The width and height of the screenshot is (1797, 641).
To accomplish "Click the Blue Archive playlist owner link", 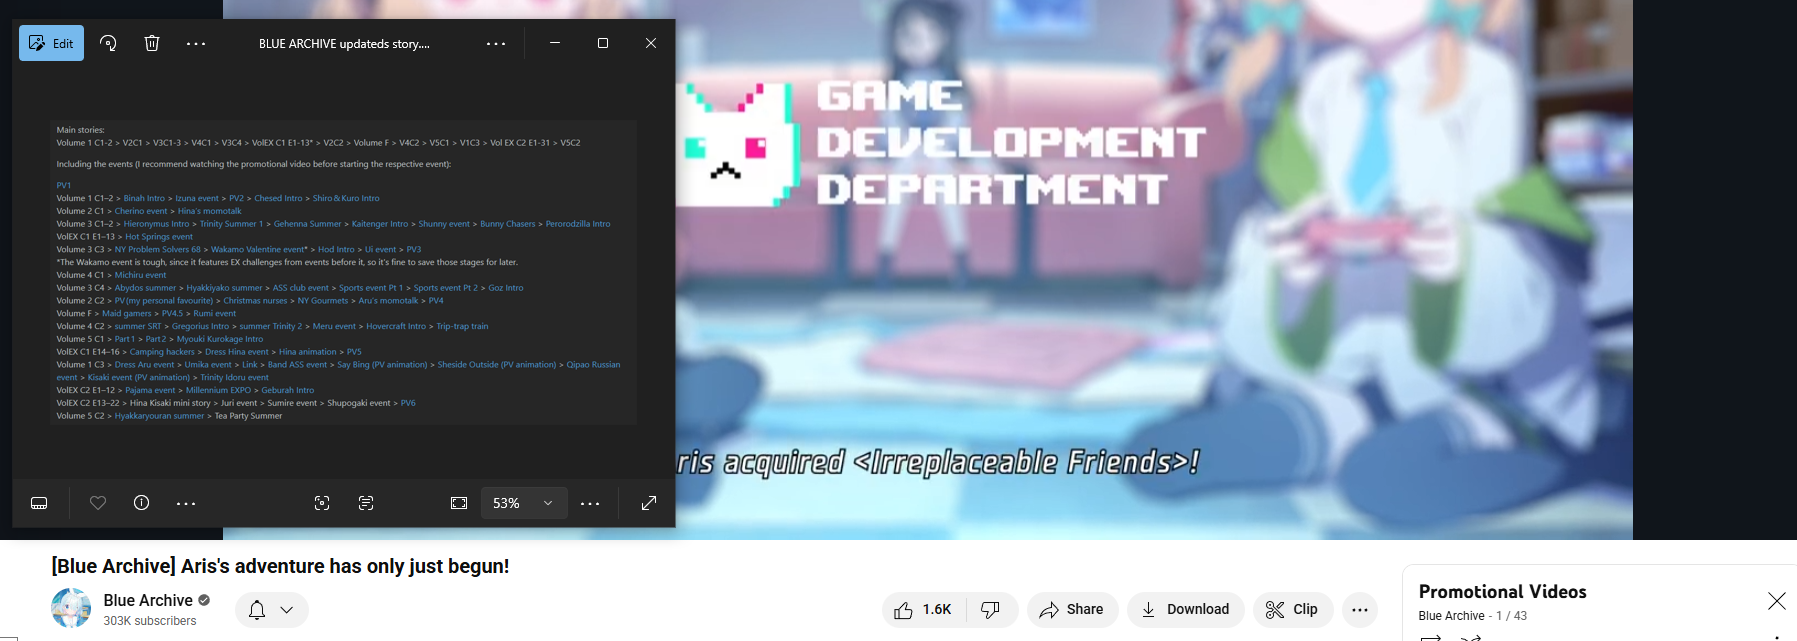I will (x=1451, y=616).
